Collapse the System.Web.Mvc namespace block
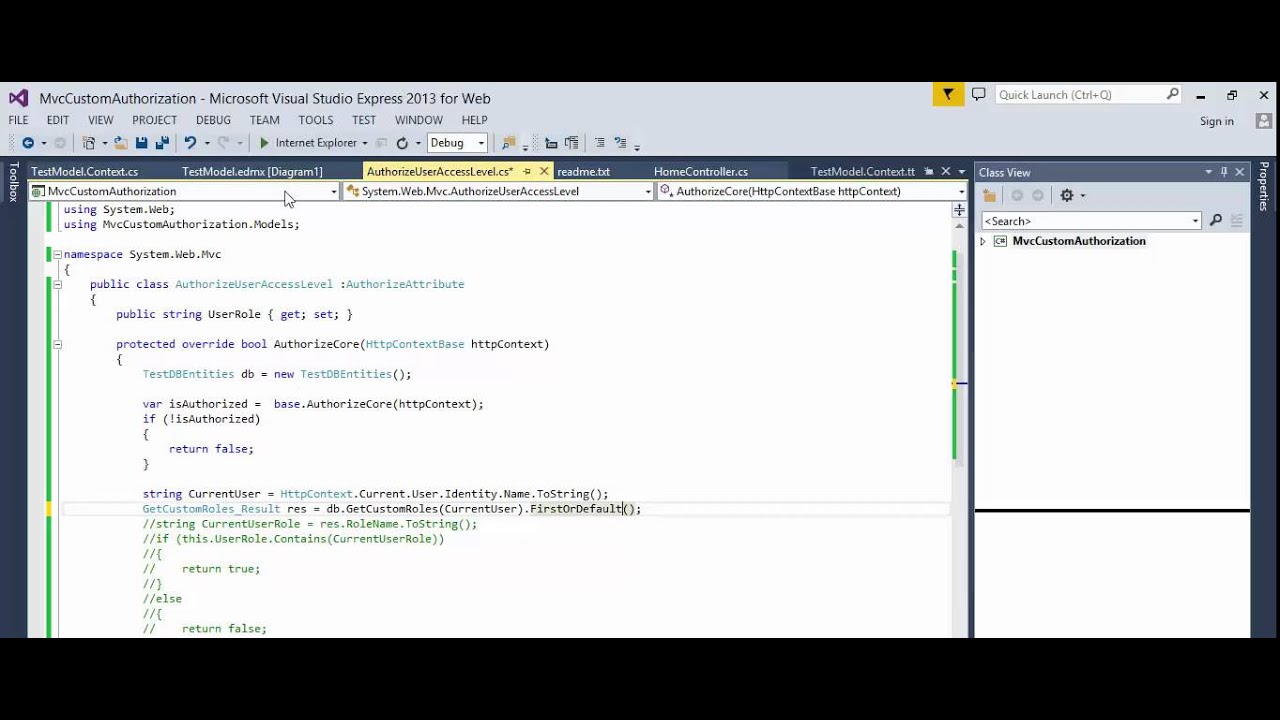The height and width of the screenshot is (720, 1280). [x=57, y=255]
